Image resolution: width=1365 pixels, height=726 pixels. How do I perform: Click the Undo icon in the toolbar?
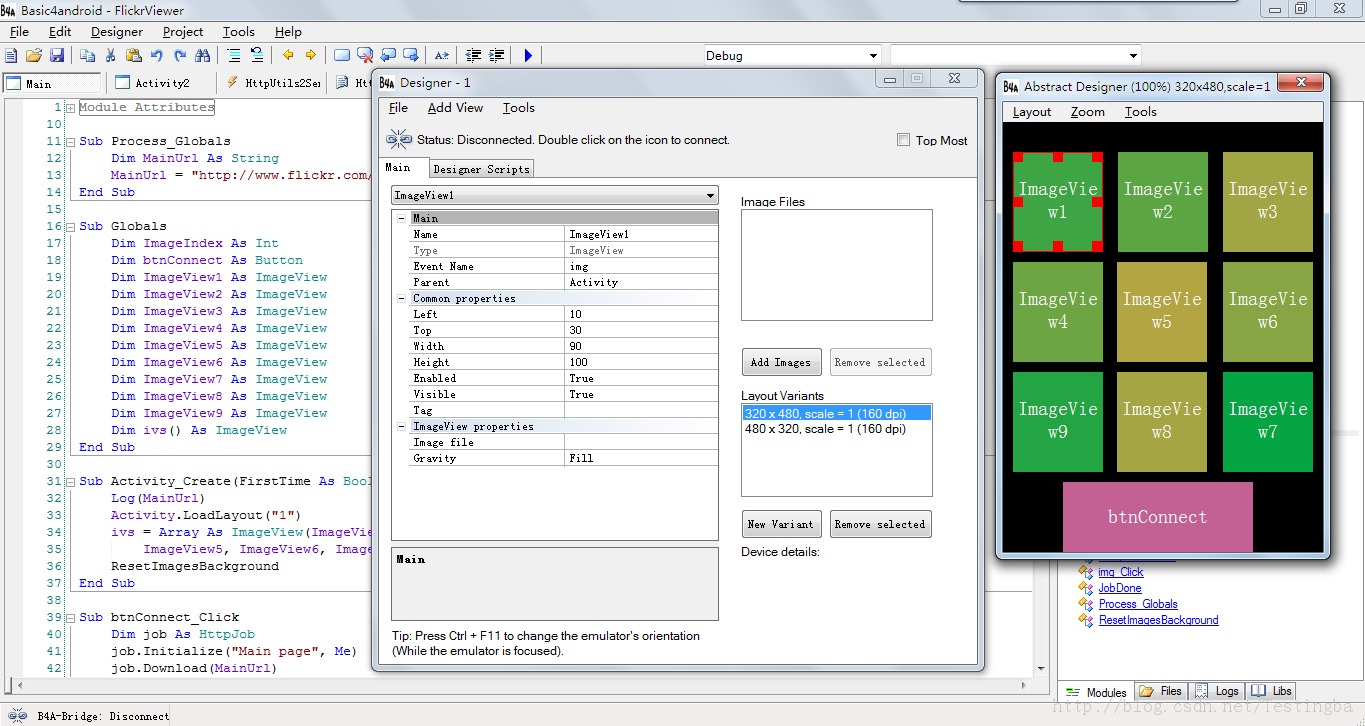157,56
